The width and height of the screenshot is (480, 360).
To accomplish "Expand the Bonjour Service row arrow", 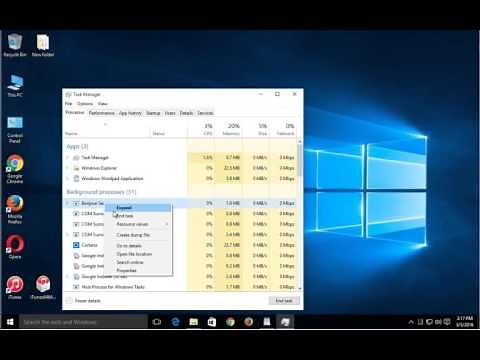I will [x=68, y=203].
